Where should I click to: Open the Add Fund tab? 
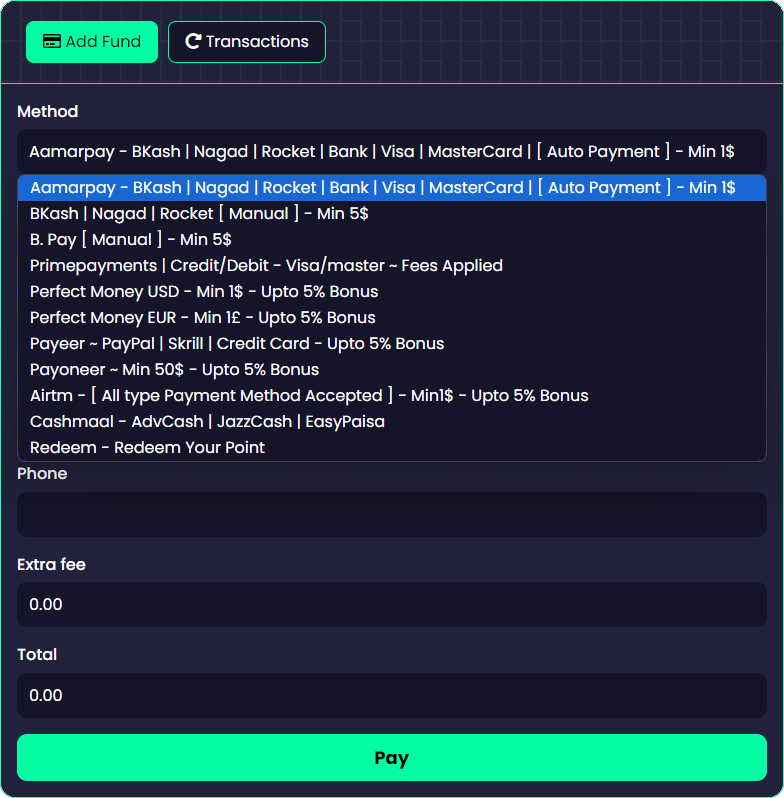92,42
